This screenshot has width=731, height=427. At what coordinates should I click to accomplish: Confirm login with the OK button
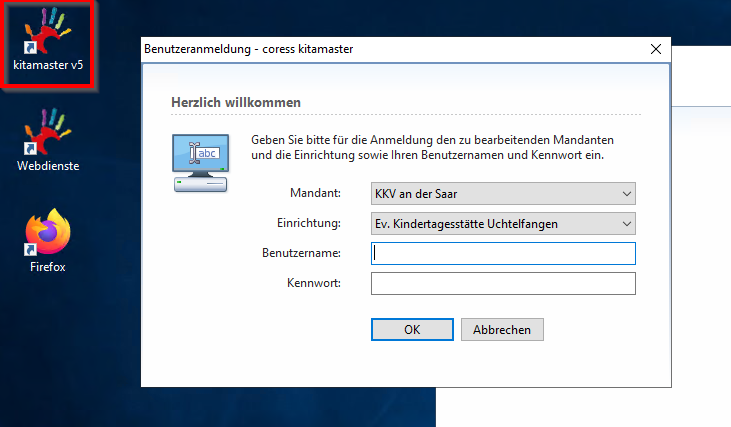pyautogui.click(x=412, y=330)
